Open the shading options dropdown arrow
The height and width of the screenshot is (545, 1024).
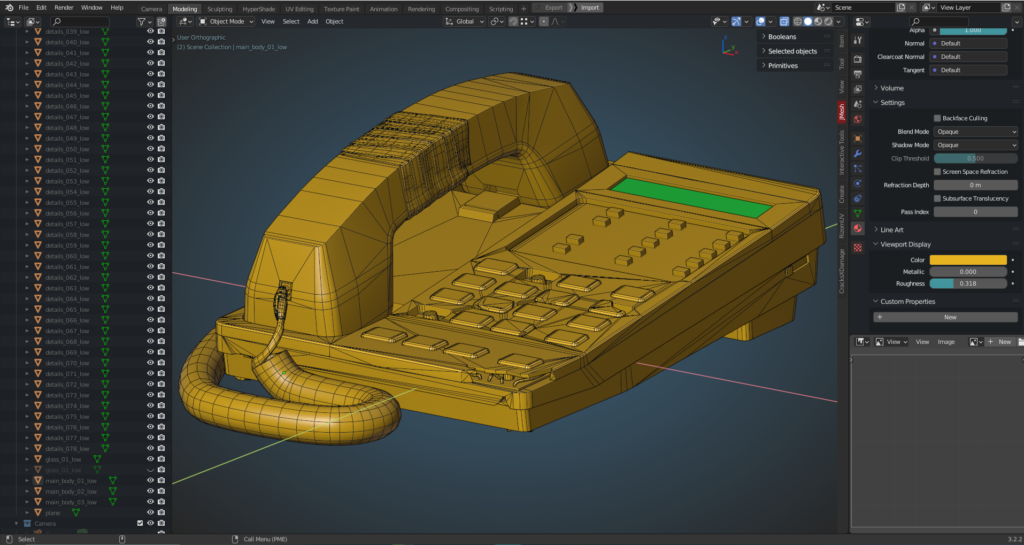[839, 22]
